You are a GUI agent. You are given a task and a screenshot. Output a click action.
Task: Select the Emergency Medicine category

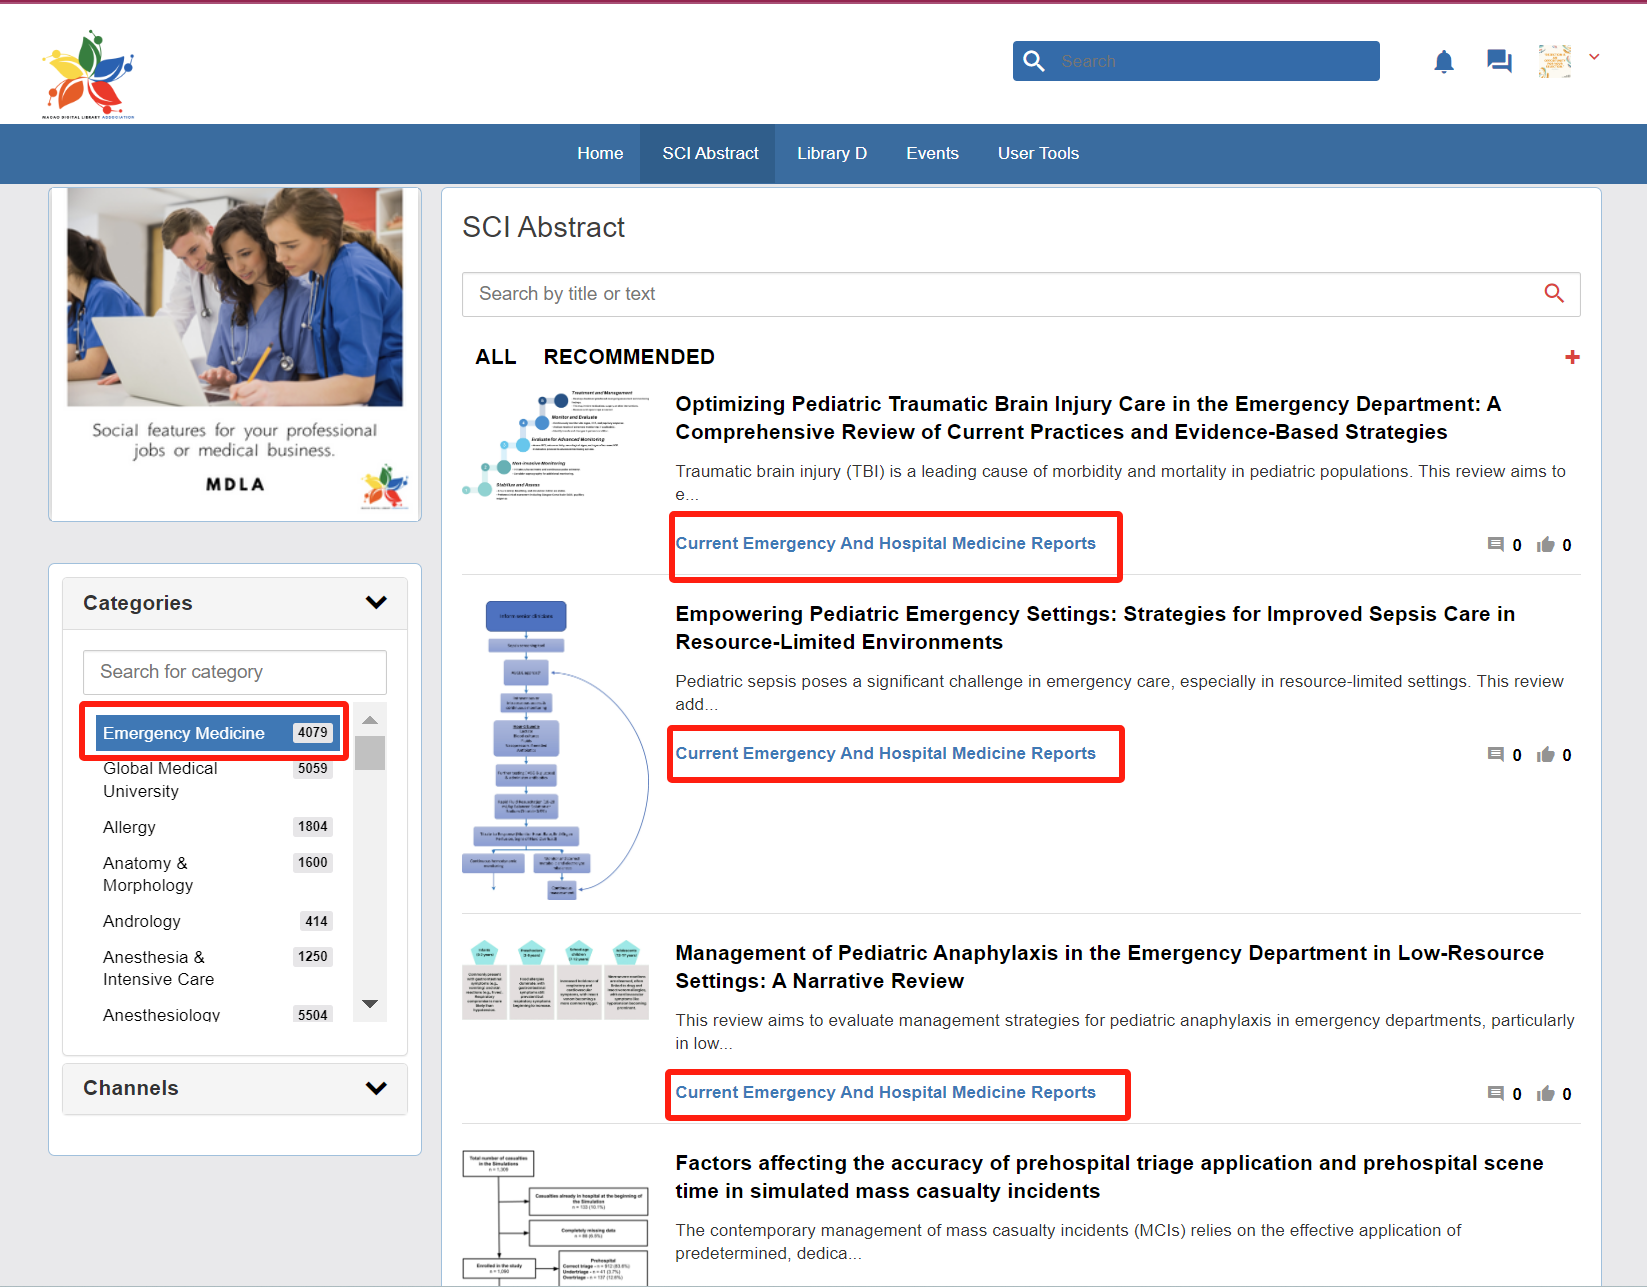tap(184, 733)
